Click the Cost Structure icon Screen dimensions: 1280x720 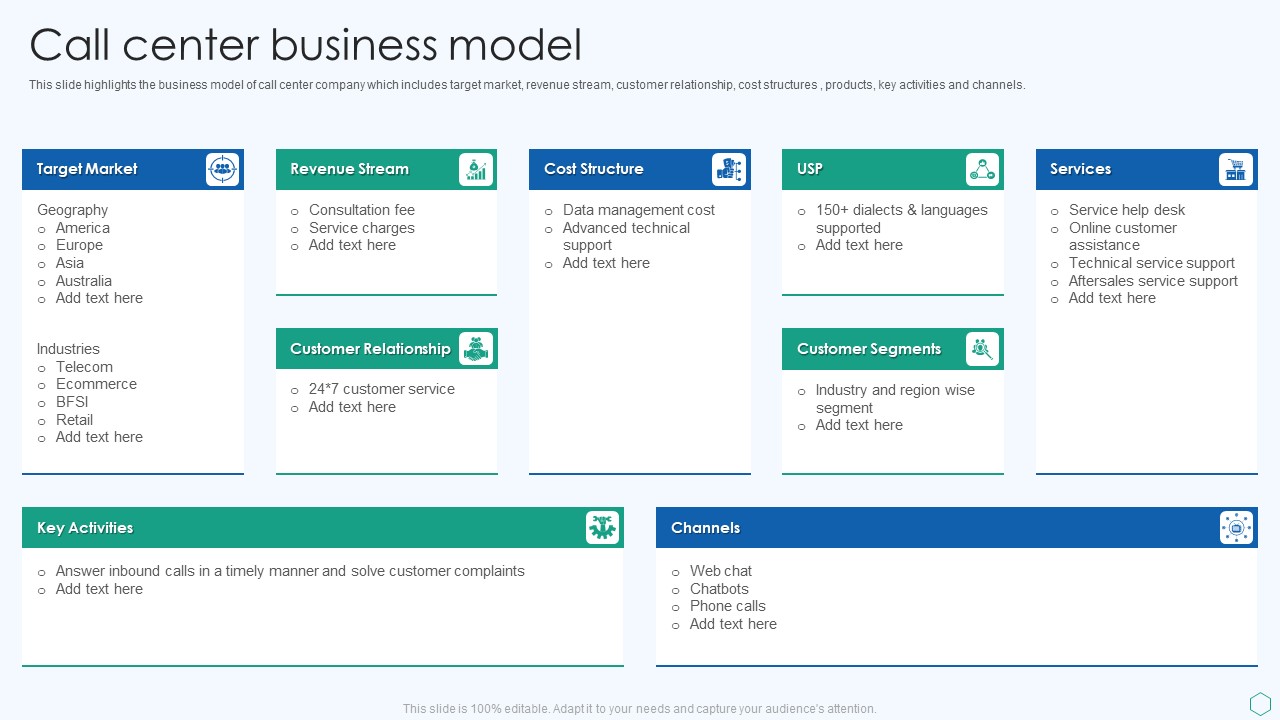pos(729,169)
